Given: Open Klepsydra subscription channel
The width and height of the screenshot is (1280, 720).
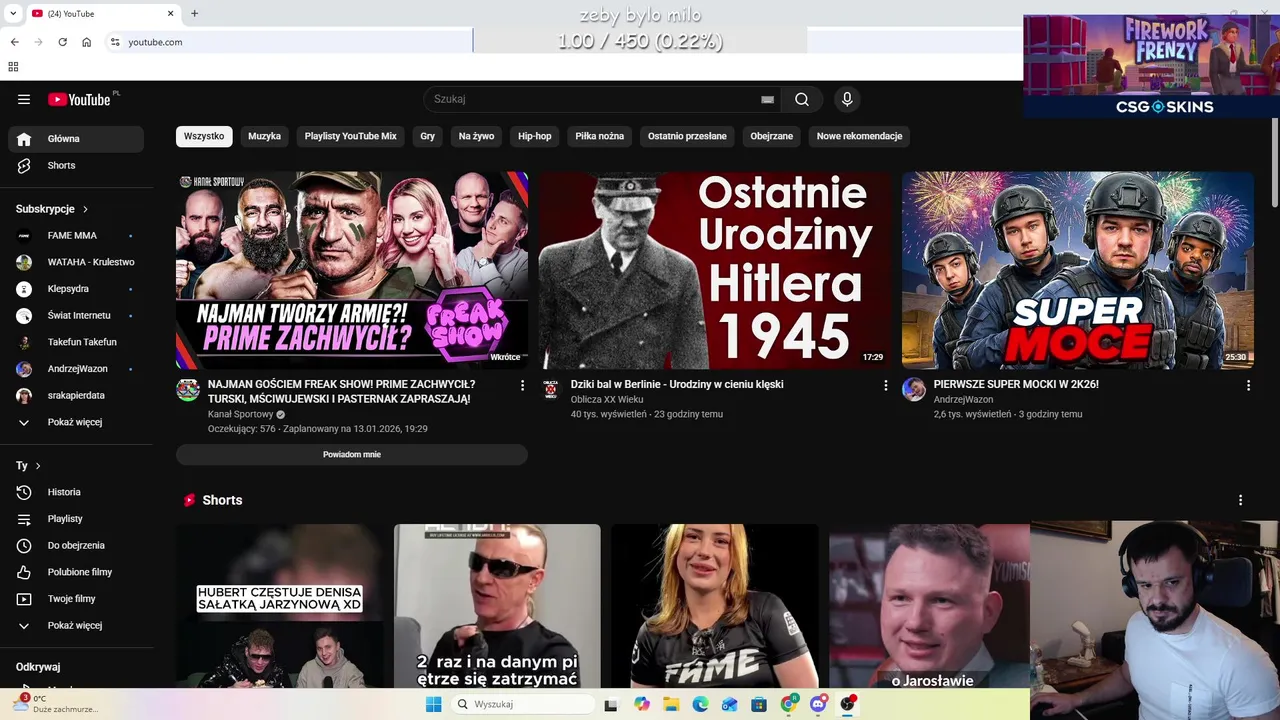Looking at the screenshot, I should click(x=76, y=289).
